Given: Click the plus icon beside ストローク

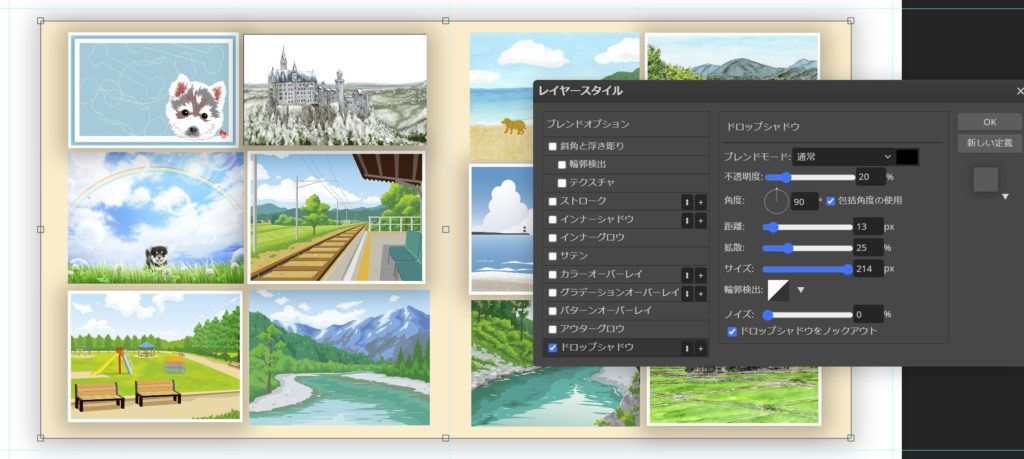Looking at the screenshot, I should coord(701,201).
